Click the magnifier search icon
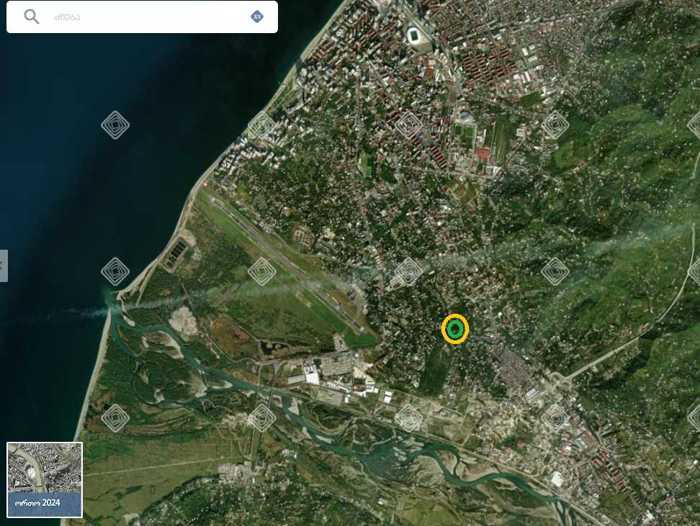 tap(32, 16)
